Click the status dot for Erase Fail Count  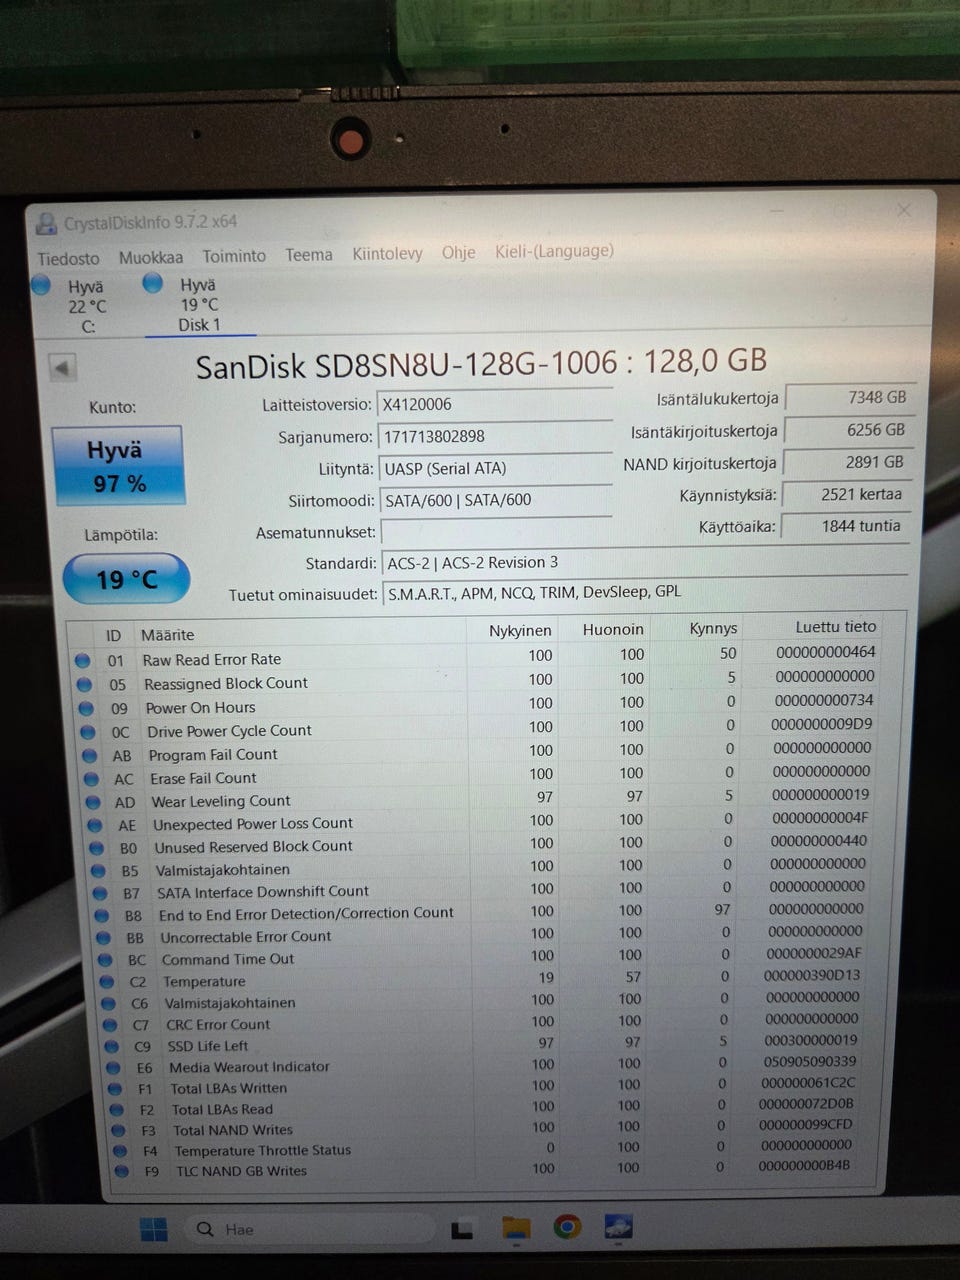pos(92,778)
